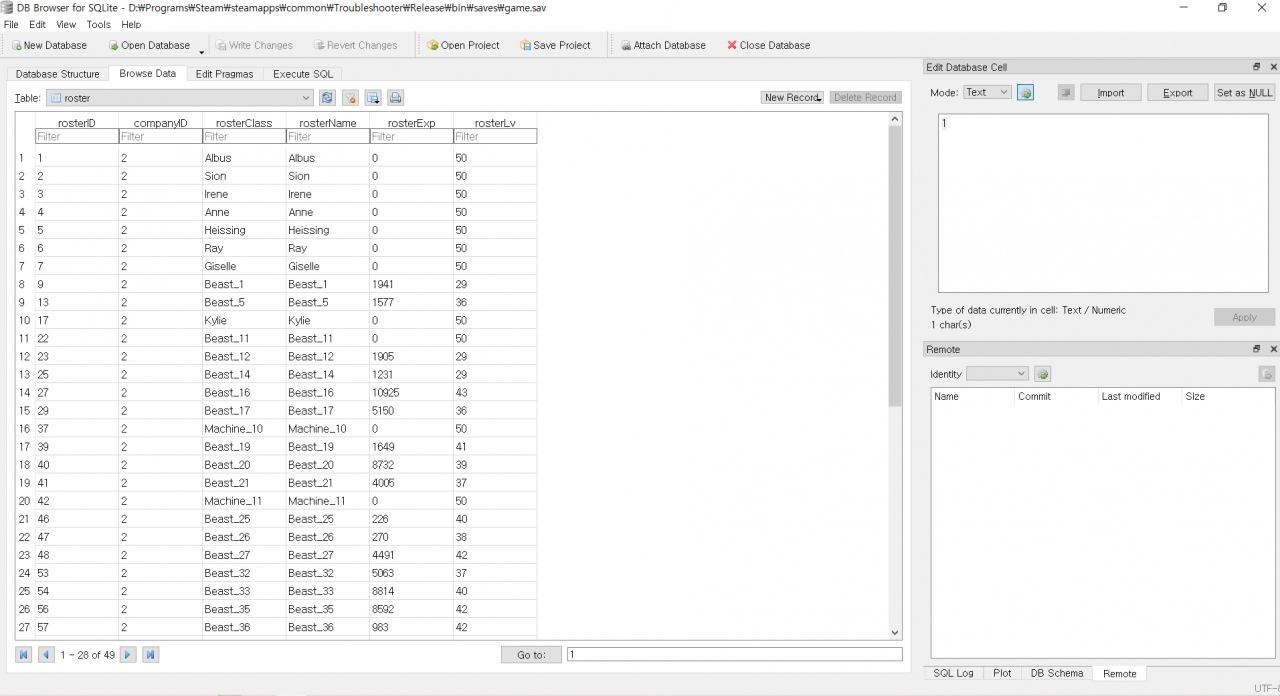This screenshot has height=696, width=1280.
Task: Switch to the Execute SQL tab
Action: (303, 74)
